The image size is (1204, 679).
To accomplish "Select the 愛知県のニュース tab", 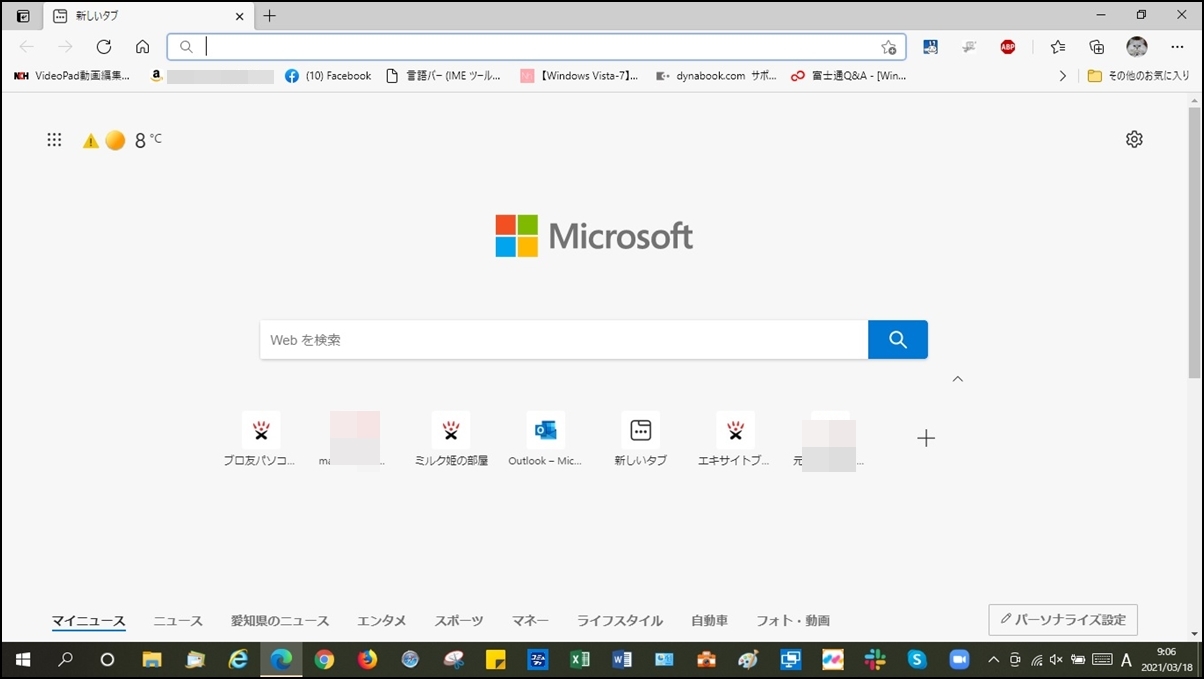I will 280,621.
